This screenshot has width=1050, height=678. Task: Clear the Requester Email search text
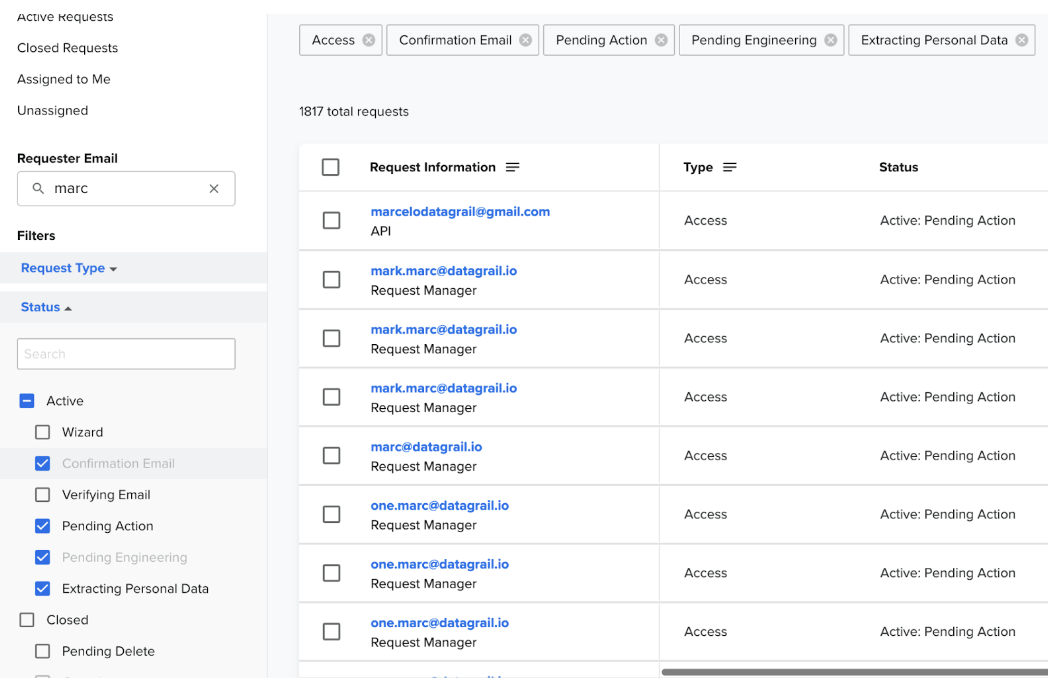click(214, 189)
